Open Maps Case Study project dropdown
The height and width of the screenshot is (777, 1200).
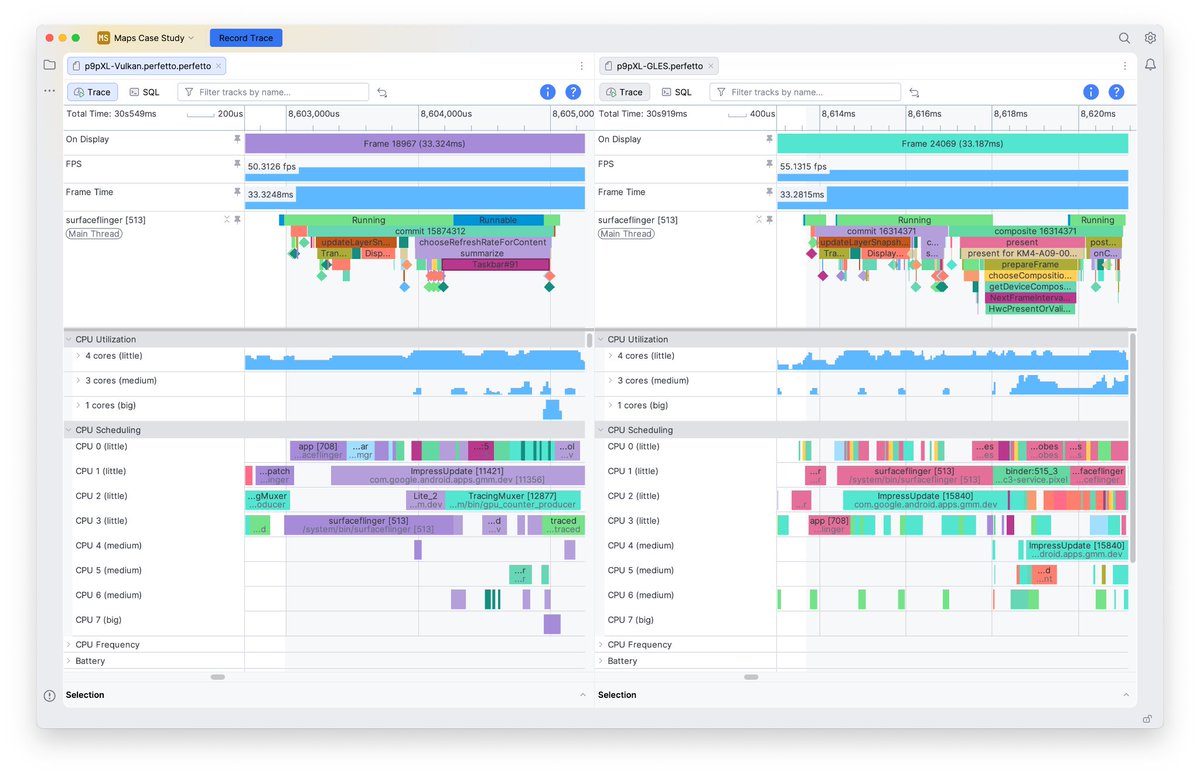point(146,38)
